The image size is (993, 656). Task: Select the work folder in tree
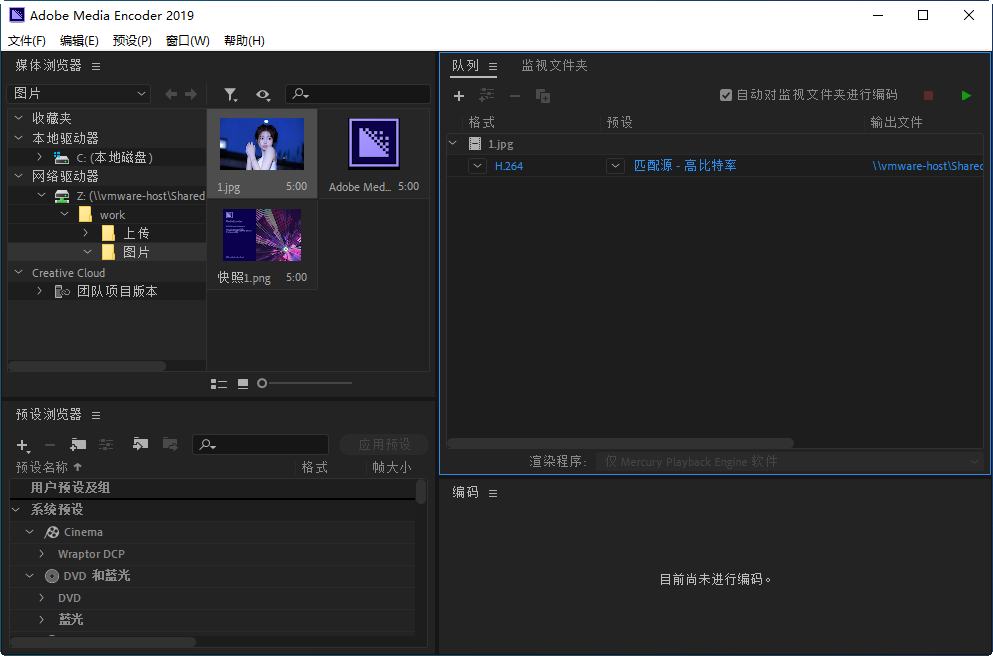(112, 215)
